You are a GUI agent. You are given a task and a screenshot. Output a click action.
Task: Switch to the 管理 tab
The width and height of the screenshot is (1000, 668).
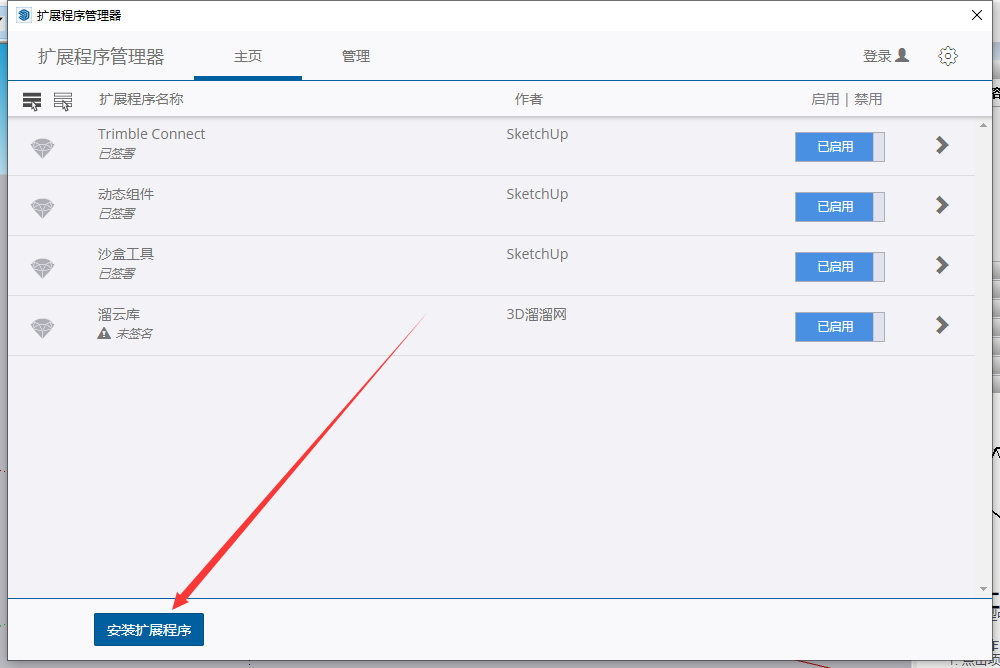355,56
